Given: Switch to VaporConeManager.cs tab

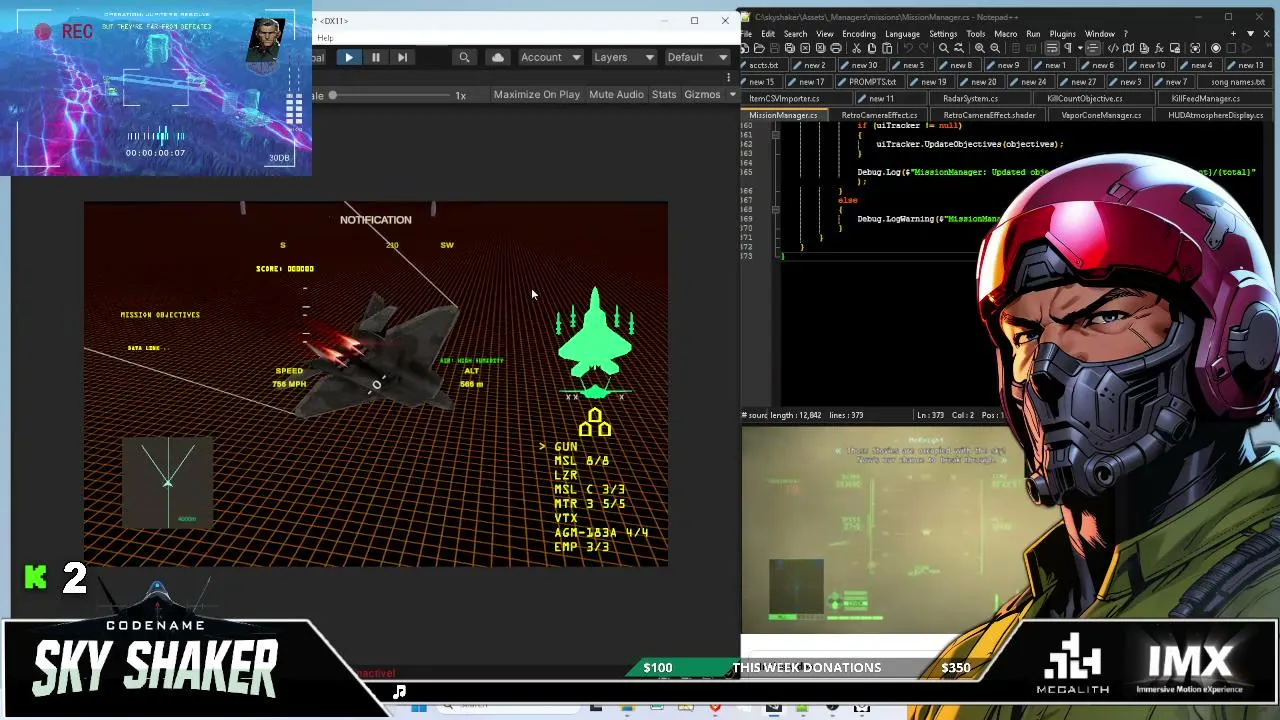Looking at the screenshot, I should tap(1100, 116).
